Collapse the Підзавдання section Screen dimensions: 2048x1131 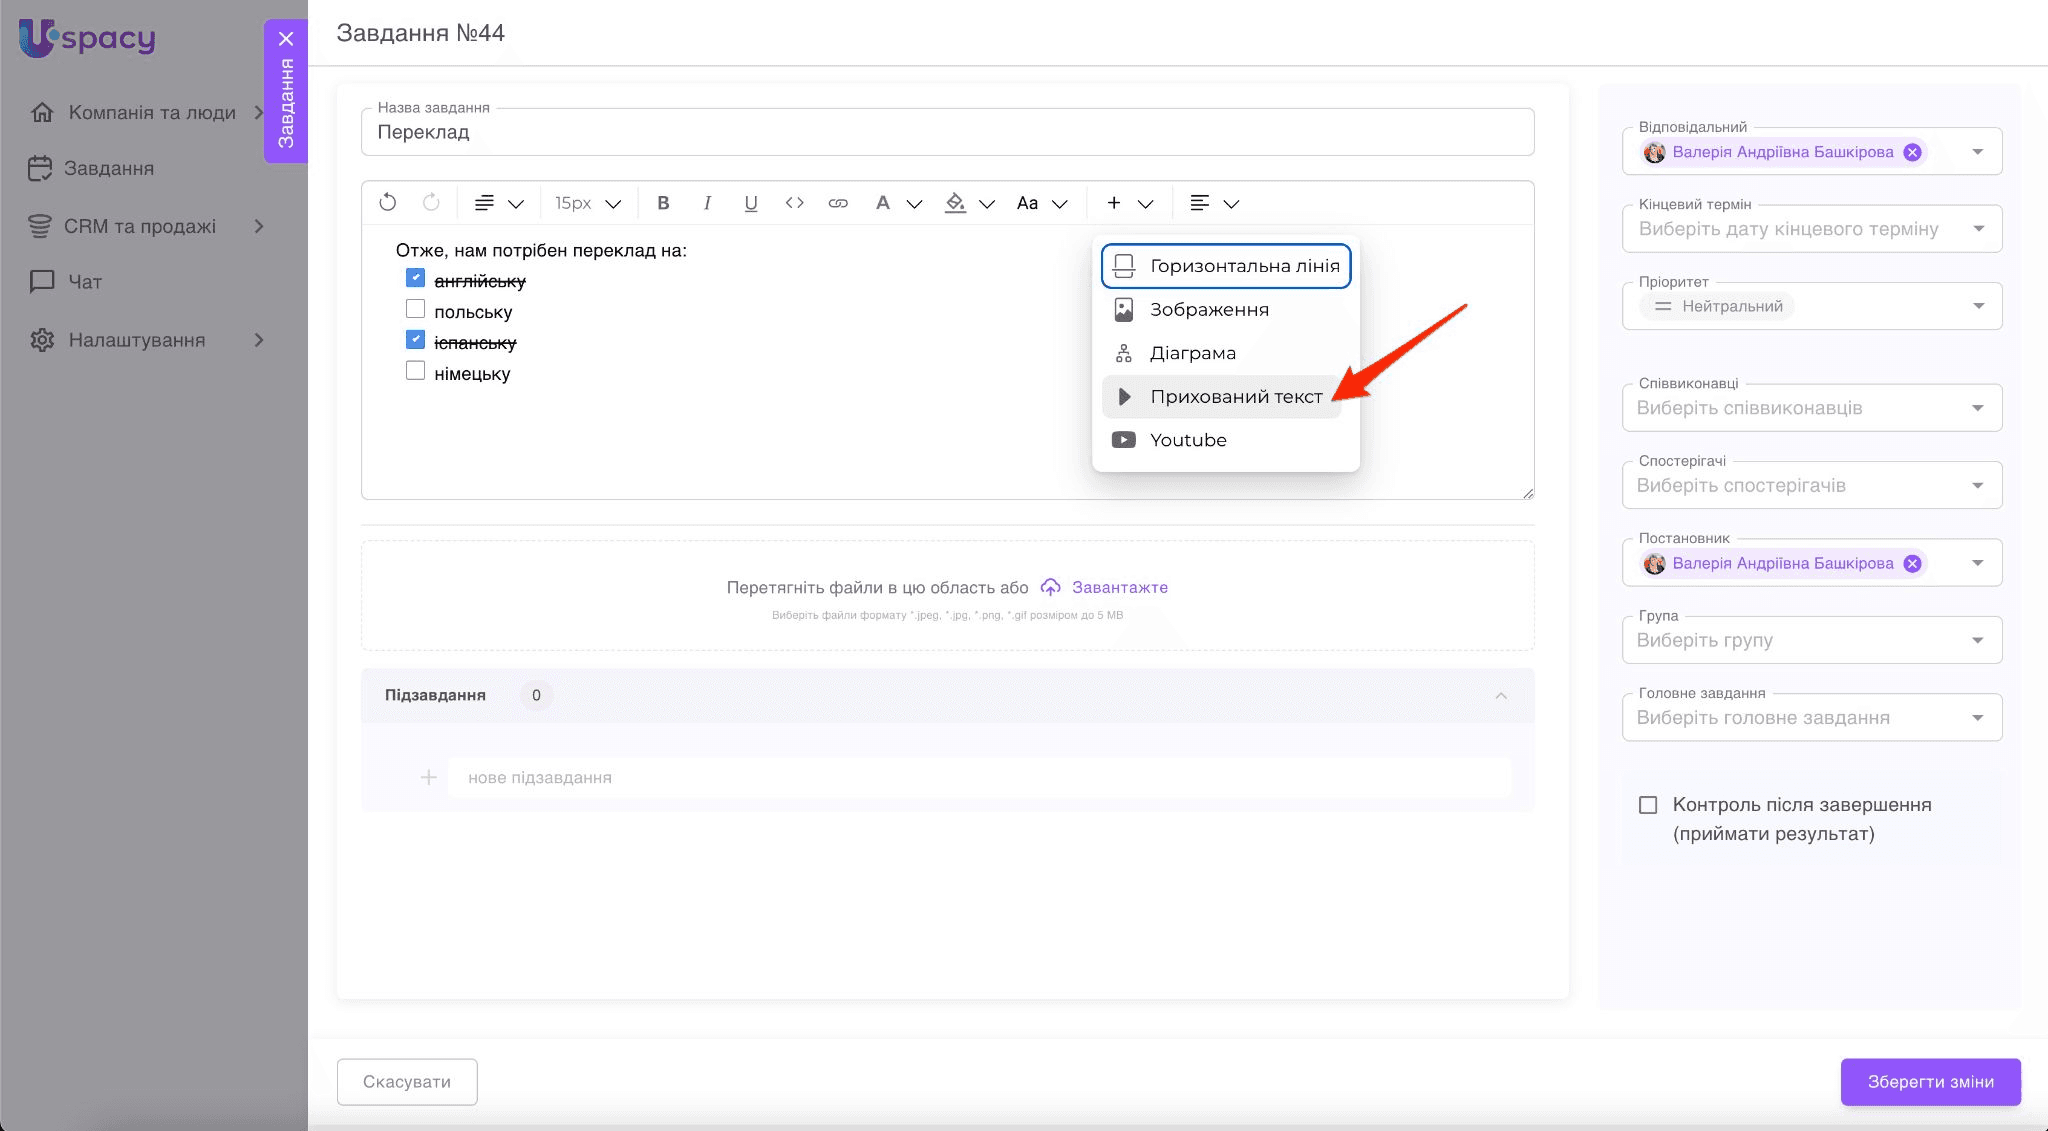(x=1501, y=696)
